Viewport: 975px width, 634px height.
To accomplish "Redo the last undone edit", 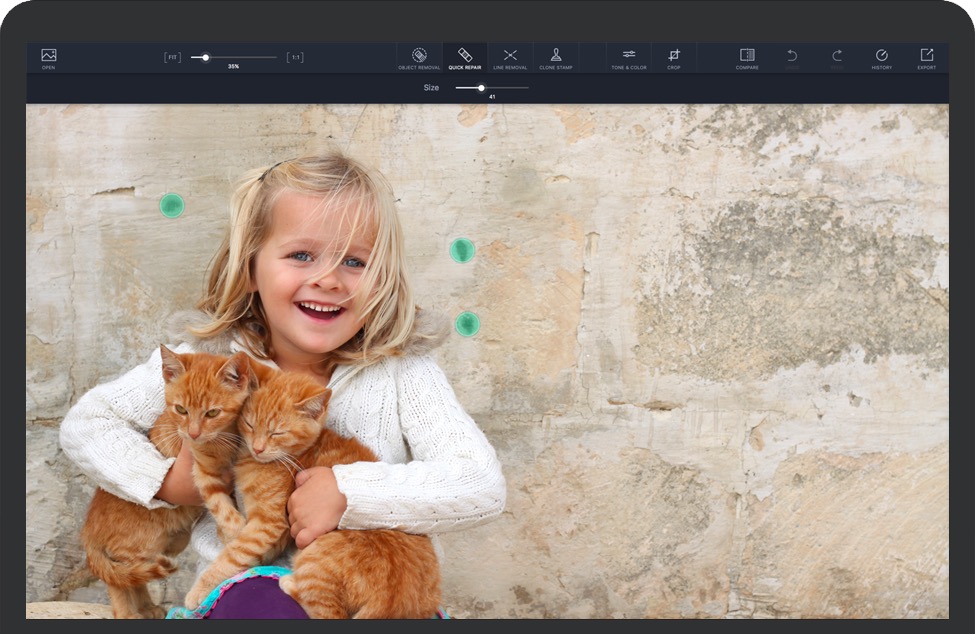I will [x=837, y=57].
